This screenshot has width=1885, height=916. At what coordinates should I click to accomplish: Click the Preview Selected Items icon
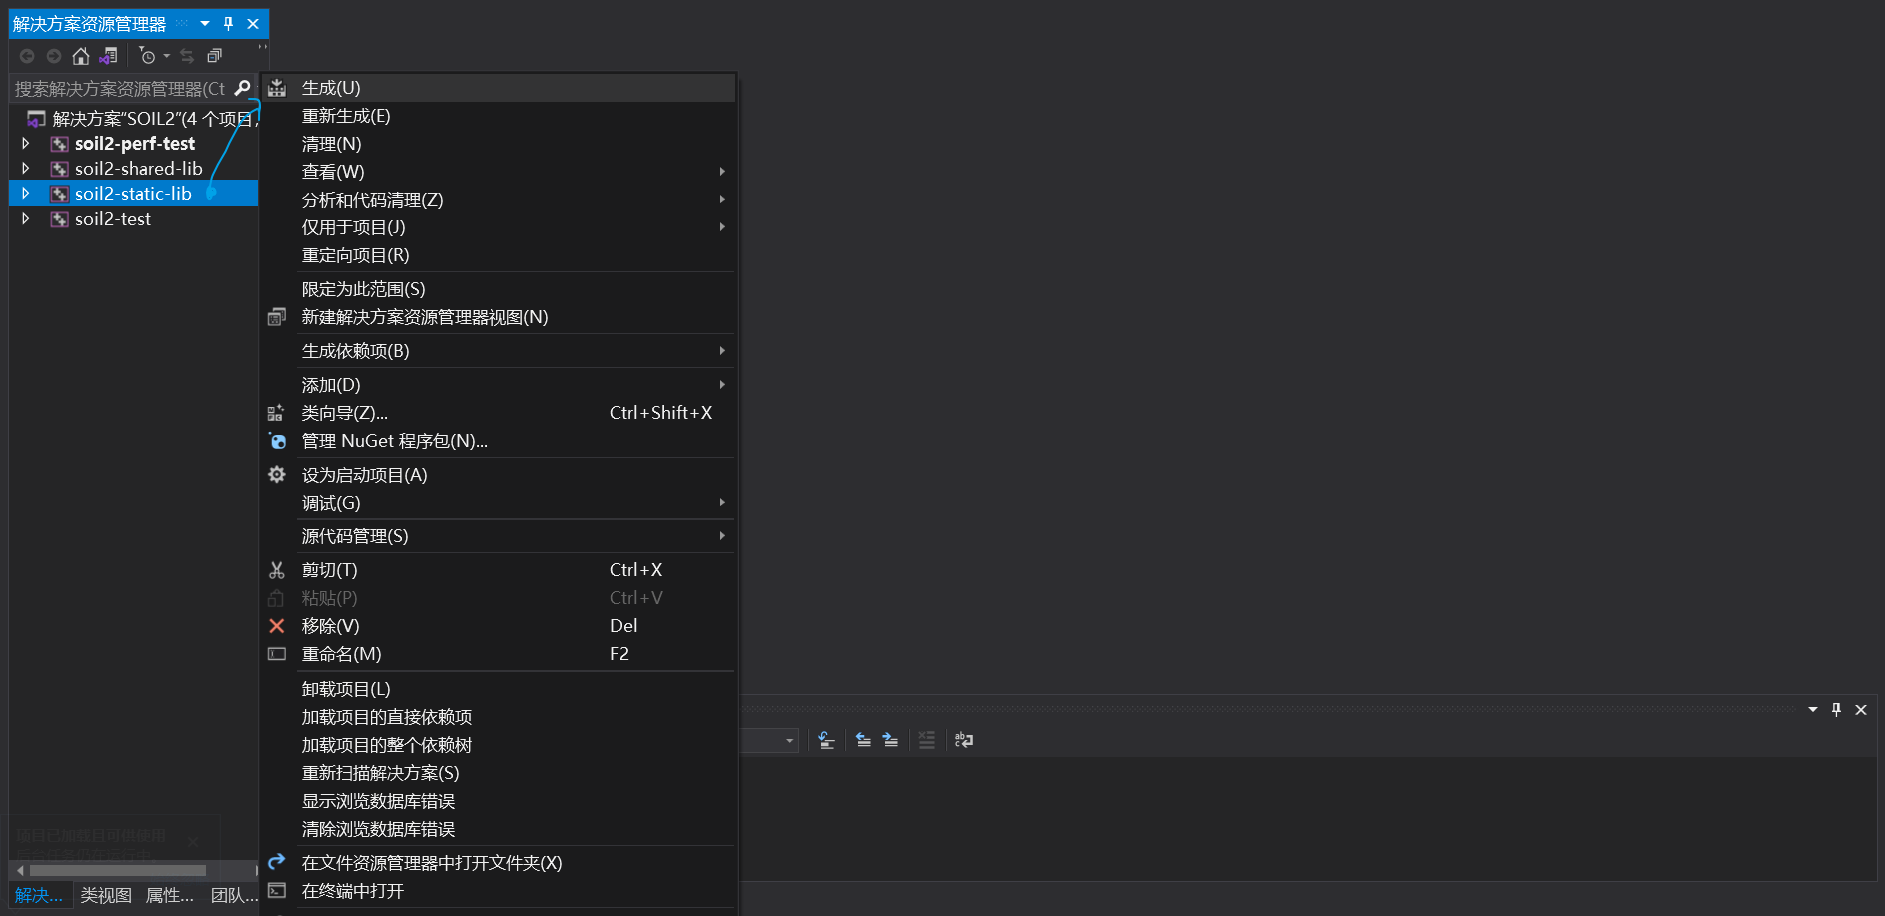click(214, 55)
